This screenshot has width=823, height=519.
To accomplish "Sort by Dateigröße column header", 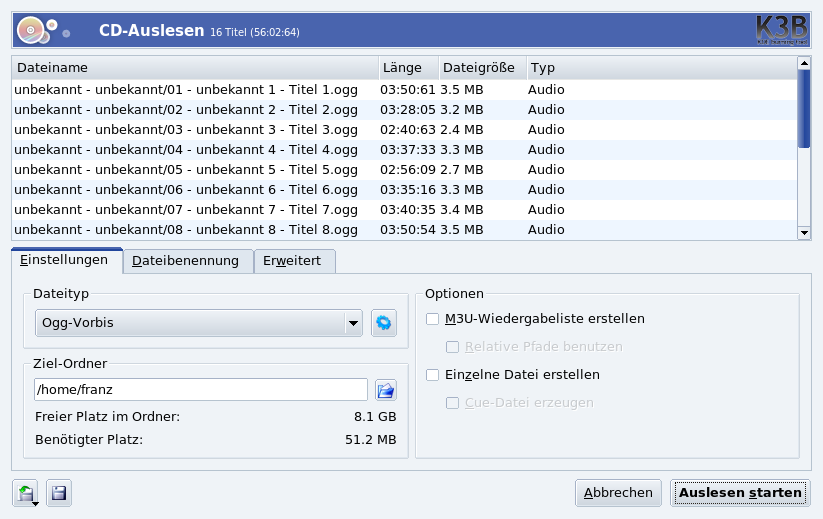I will (482, 68).
